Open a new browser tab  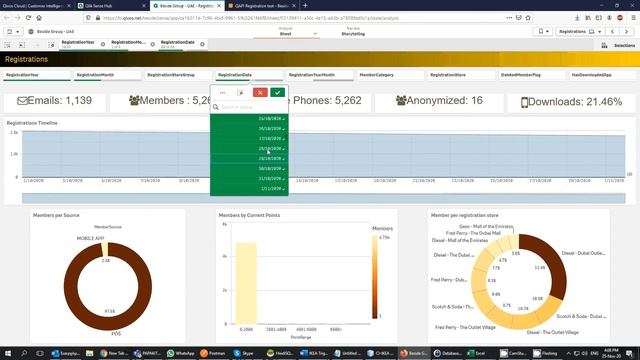305,6
